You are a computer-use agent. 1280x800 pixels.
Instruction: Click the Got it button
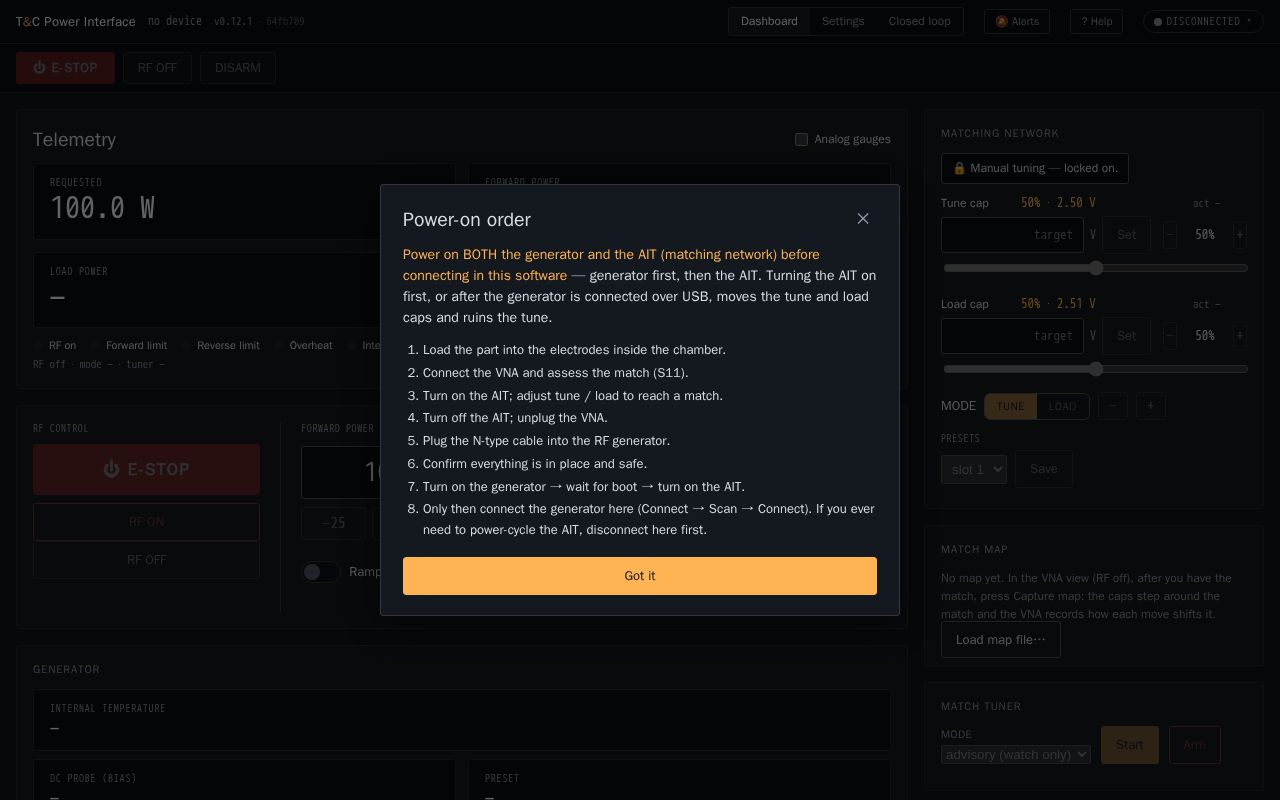tap(640, 576)
